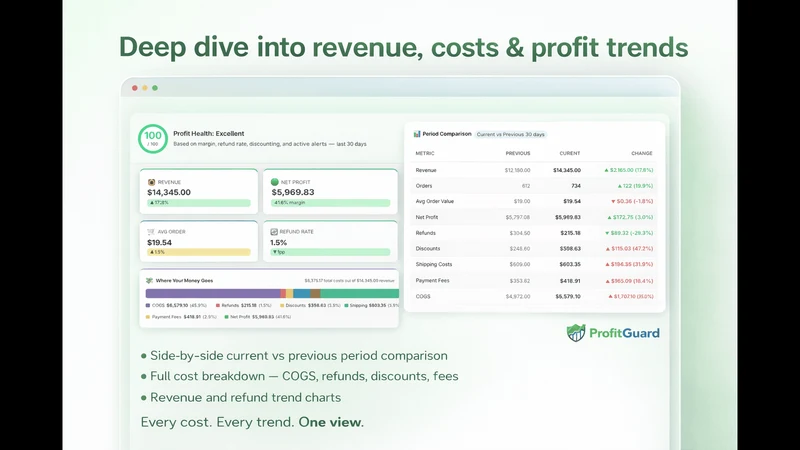Click the green Net Profit bar segment

click(360, 293)
